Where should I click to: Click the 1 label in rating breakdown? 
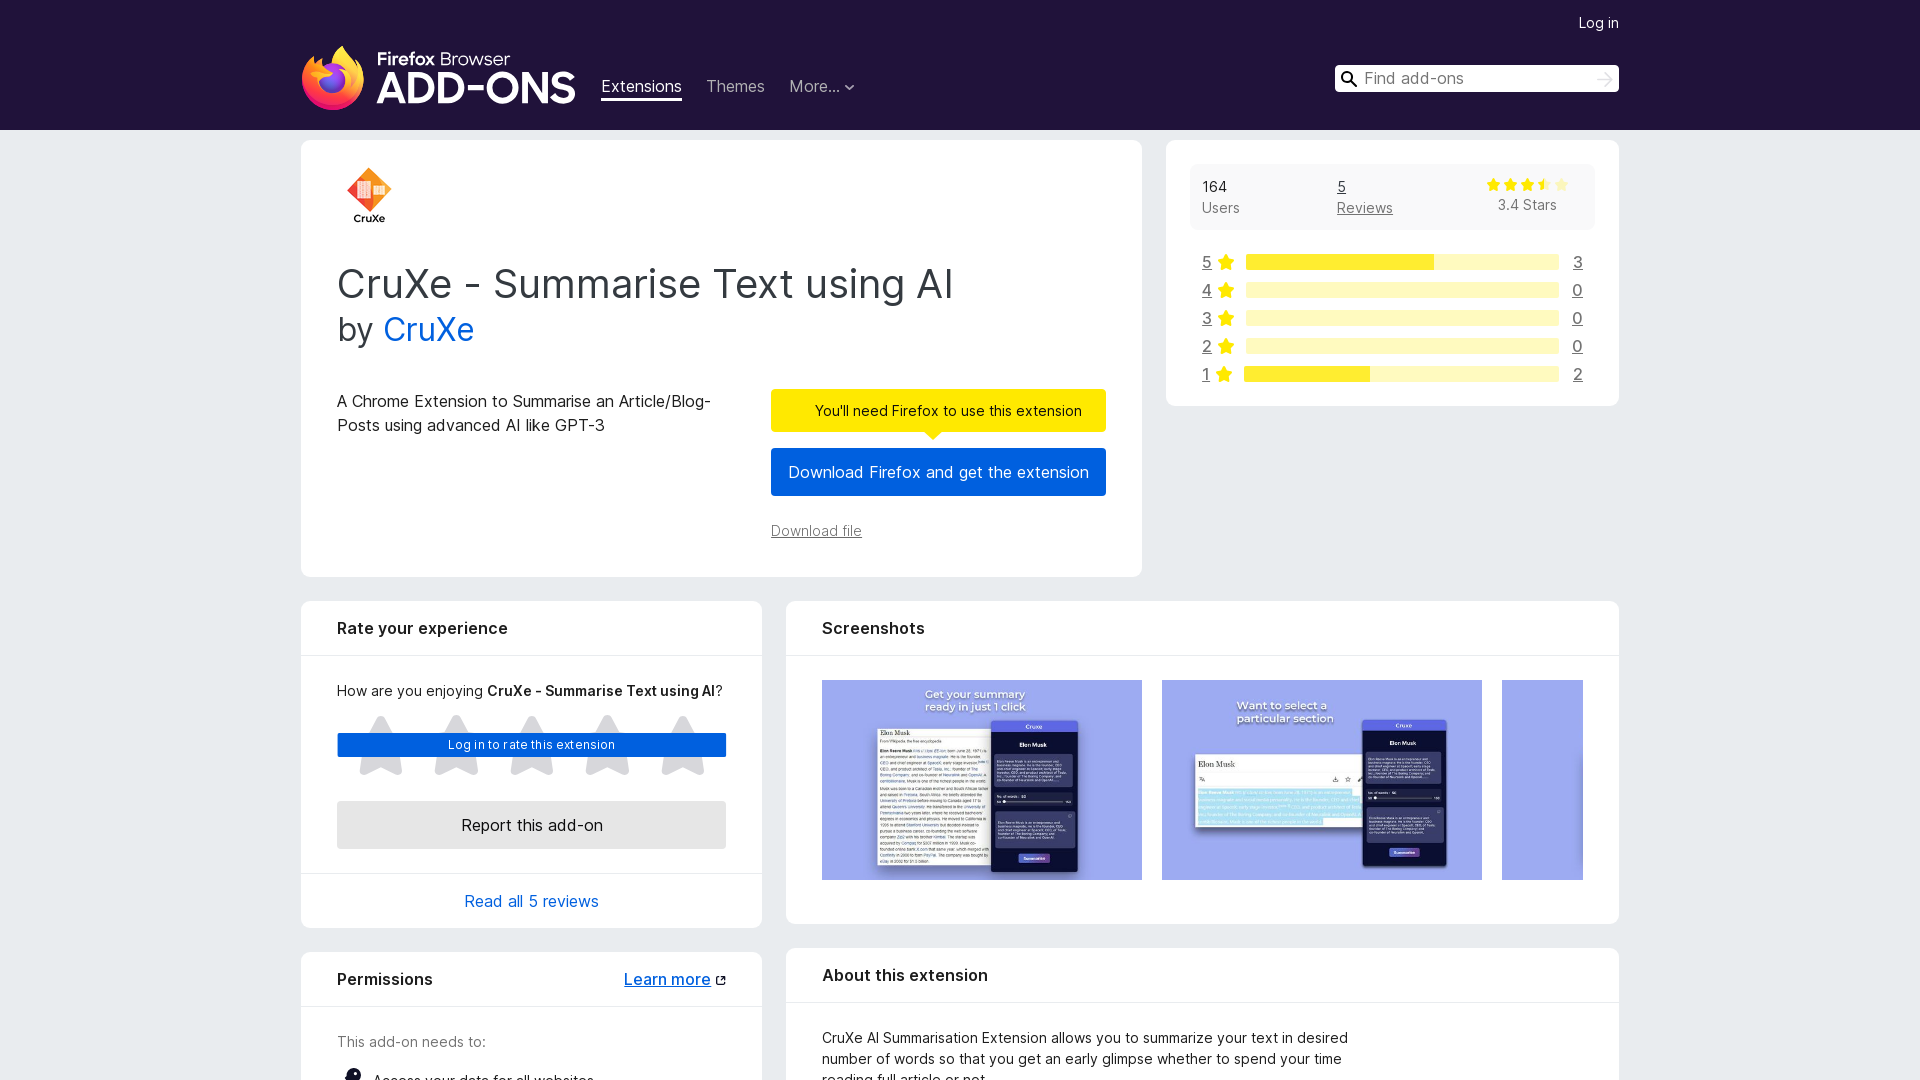tap(1205, 374)
